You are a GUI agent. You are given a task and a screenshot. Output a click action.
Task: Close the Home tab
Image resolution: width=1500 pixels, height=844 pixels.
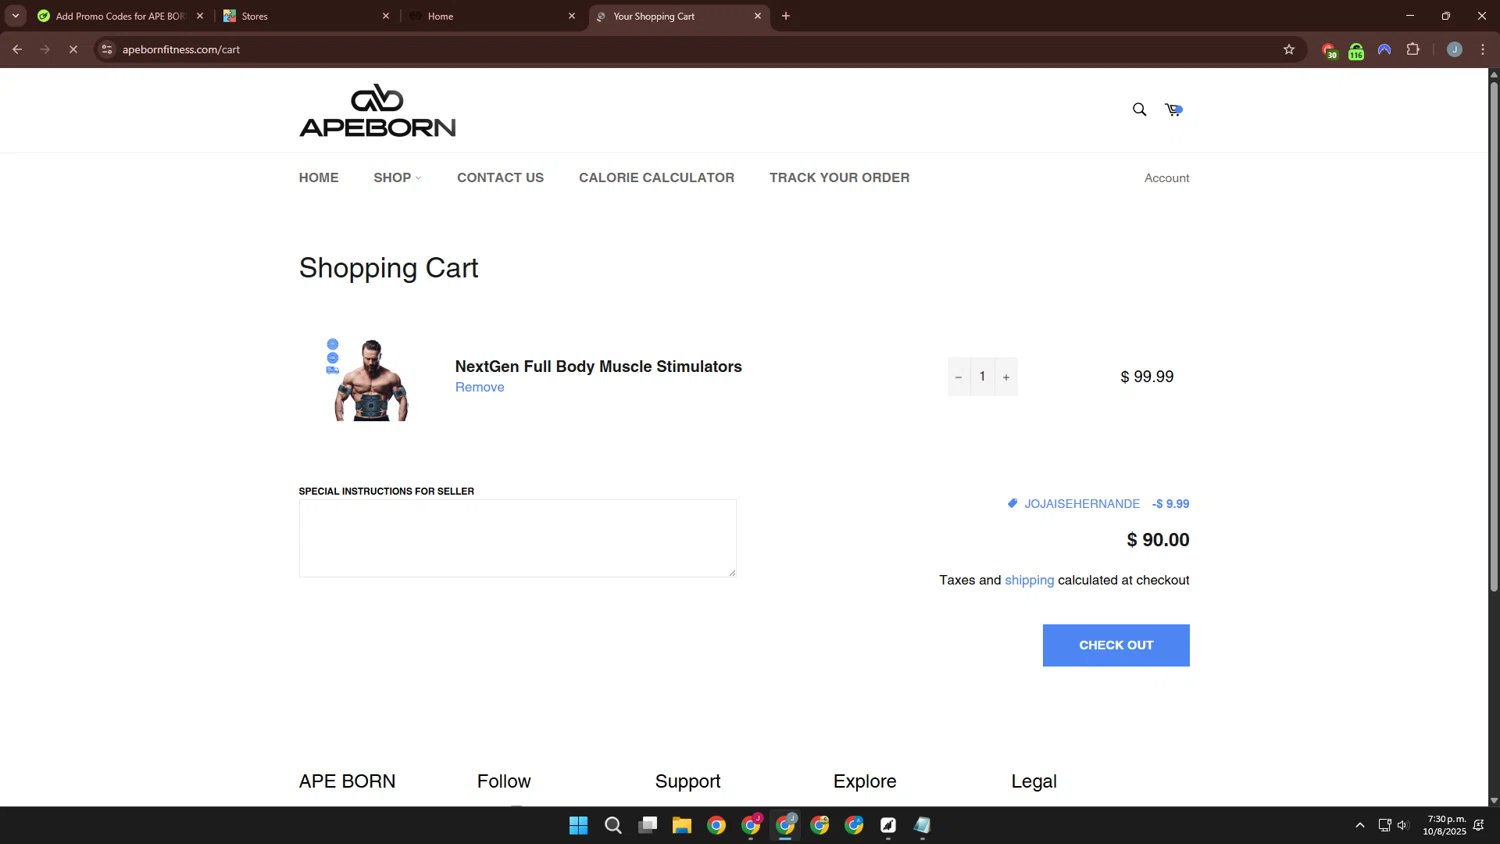tap(572, 16)
